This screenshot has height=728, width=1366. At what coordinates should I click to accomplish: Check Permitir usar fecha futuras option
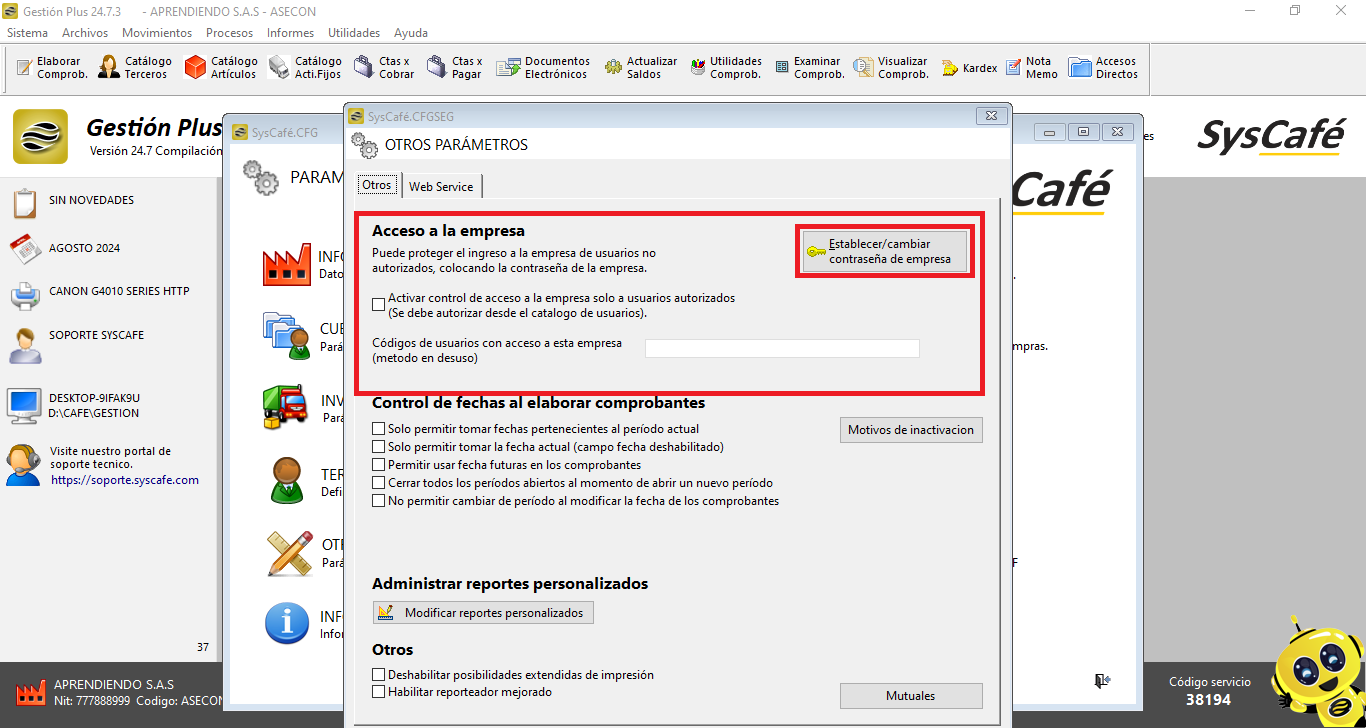pos(378,465)
